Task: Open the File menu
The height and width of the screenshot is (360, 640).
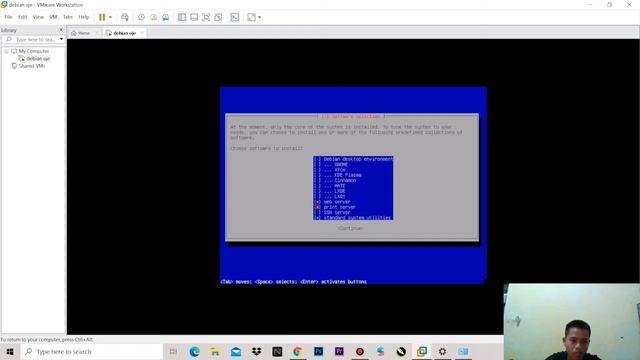Action: point(9,17)
